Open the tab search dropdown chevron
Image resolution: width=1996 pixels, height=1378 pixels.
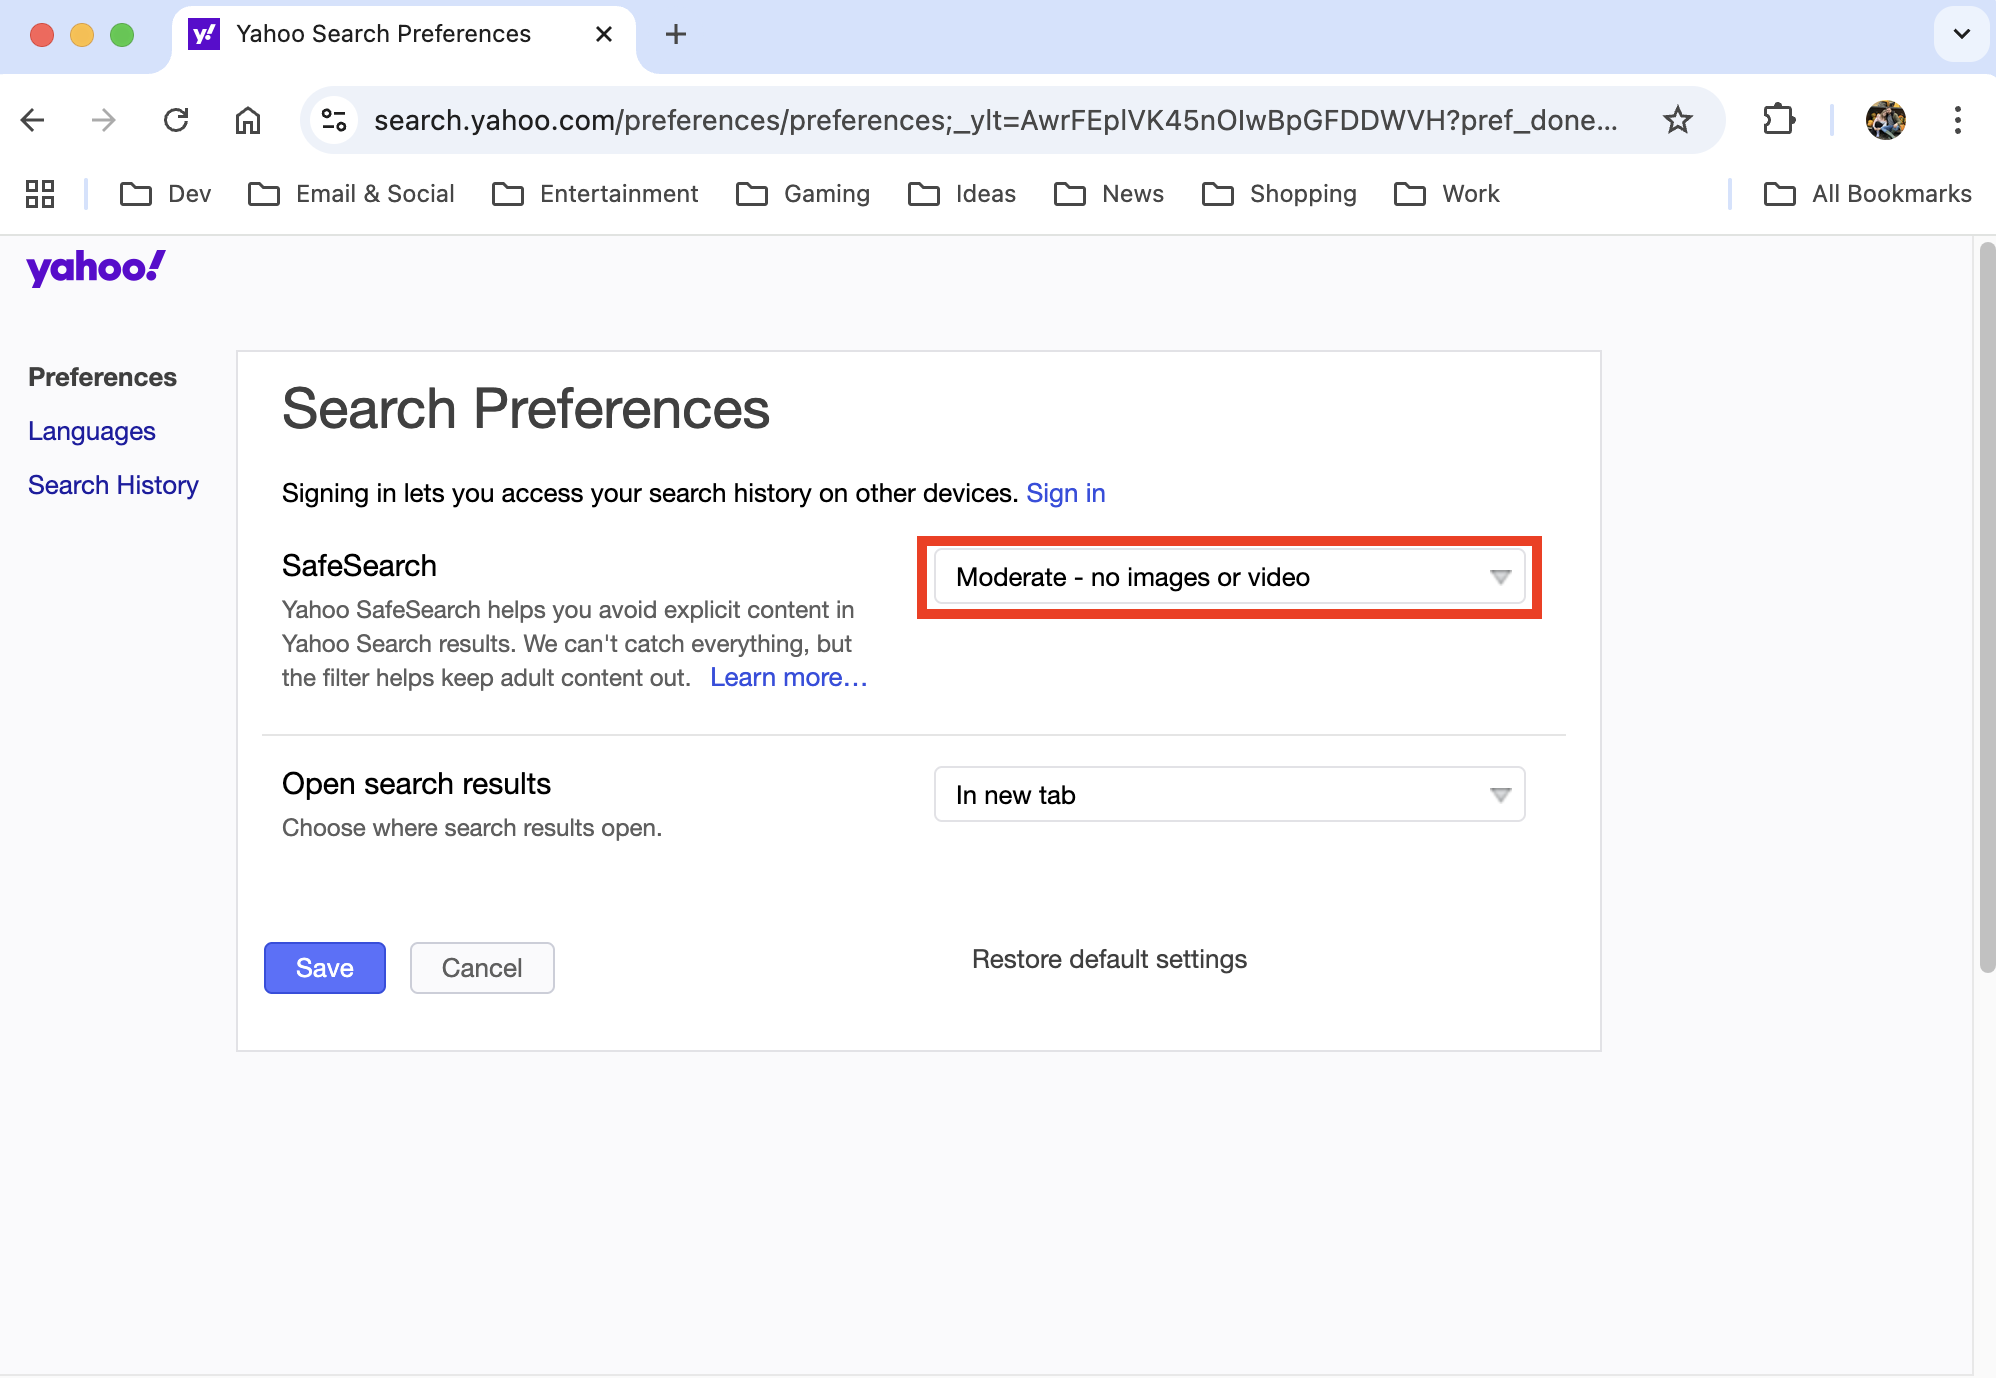pyautogui.click(x=1962, y=35)
